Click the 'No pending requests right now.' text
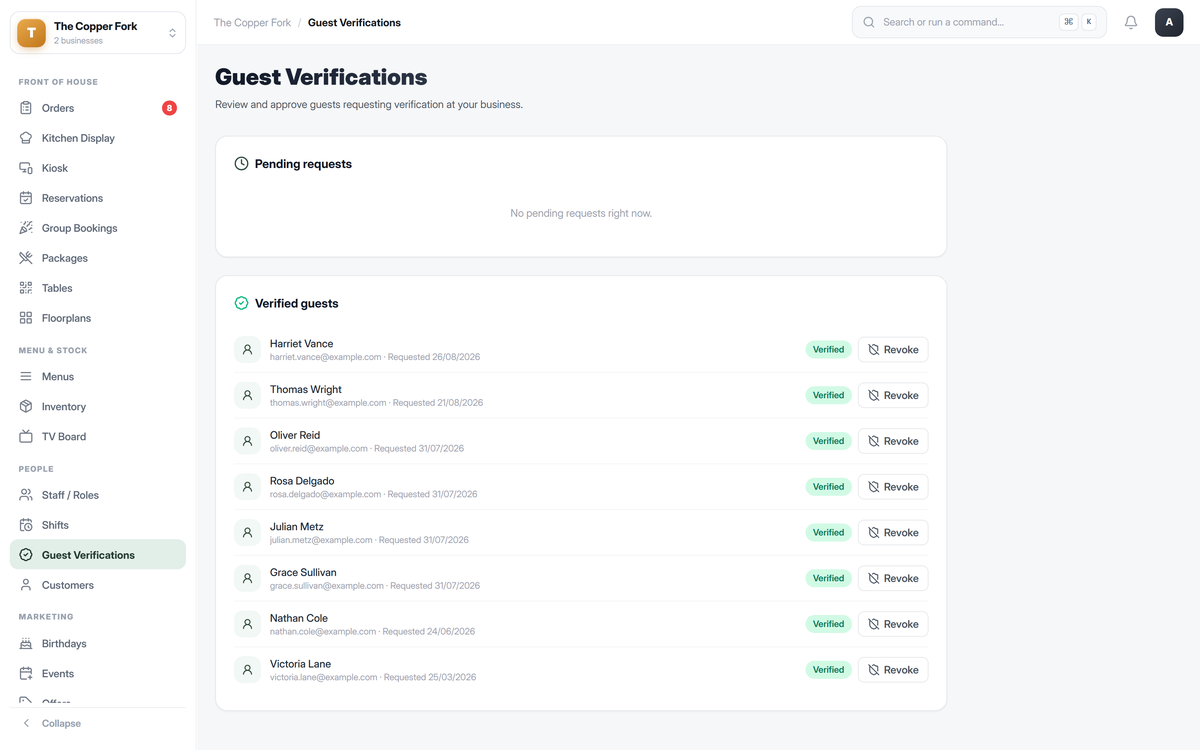 pos(581,213)
